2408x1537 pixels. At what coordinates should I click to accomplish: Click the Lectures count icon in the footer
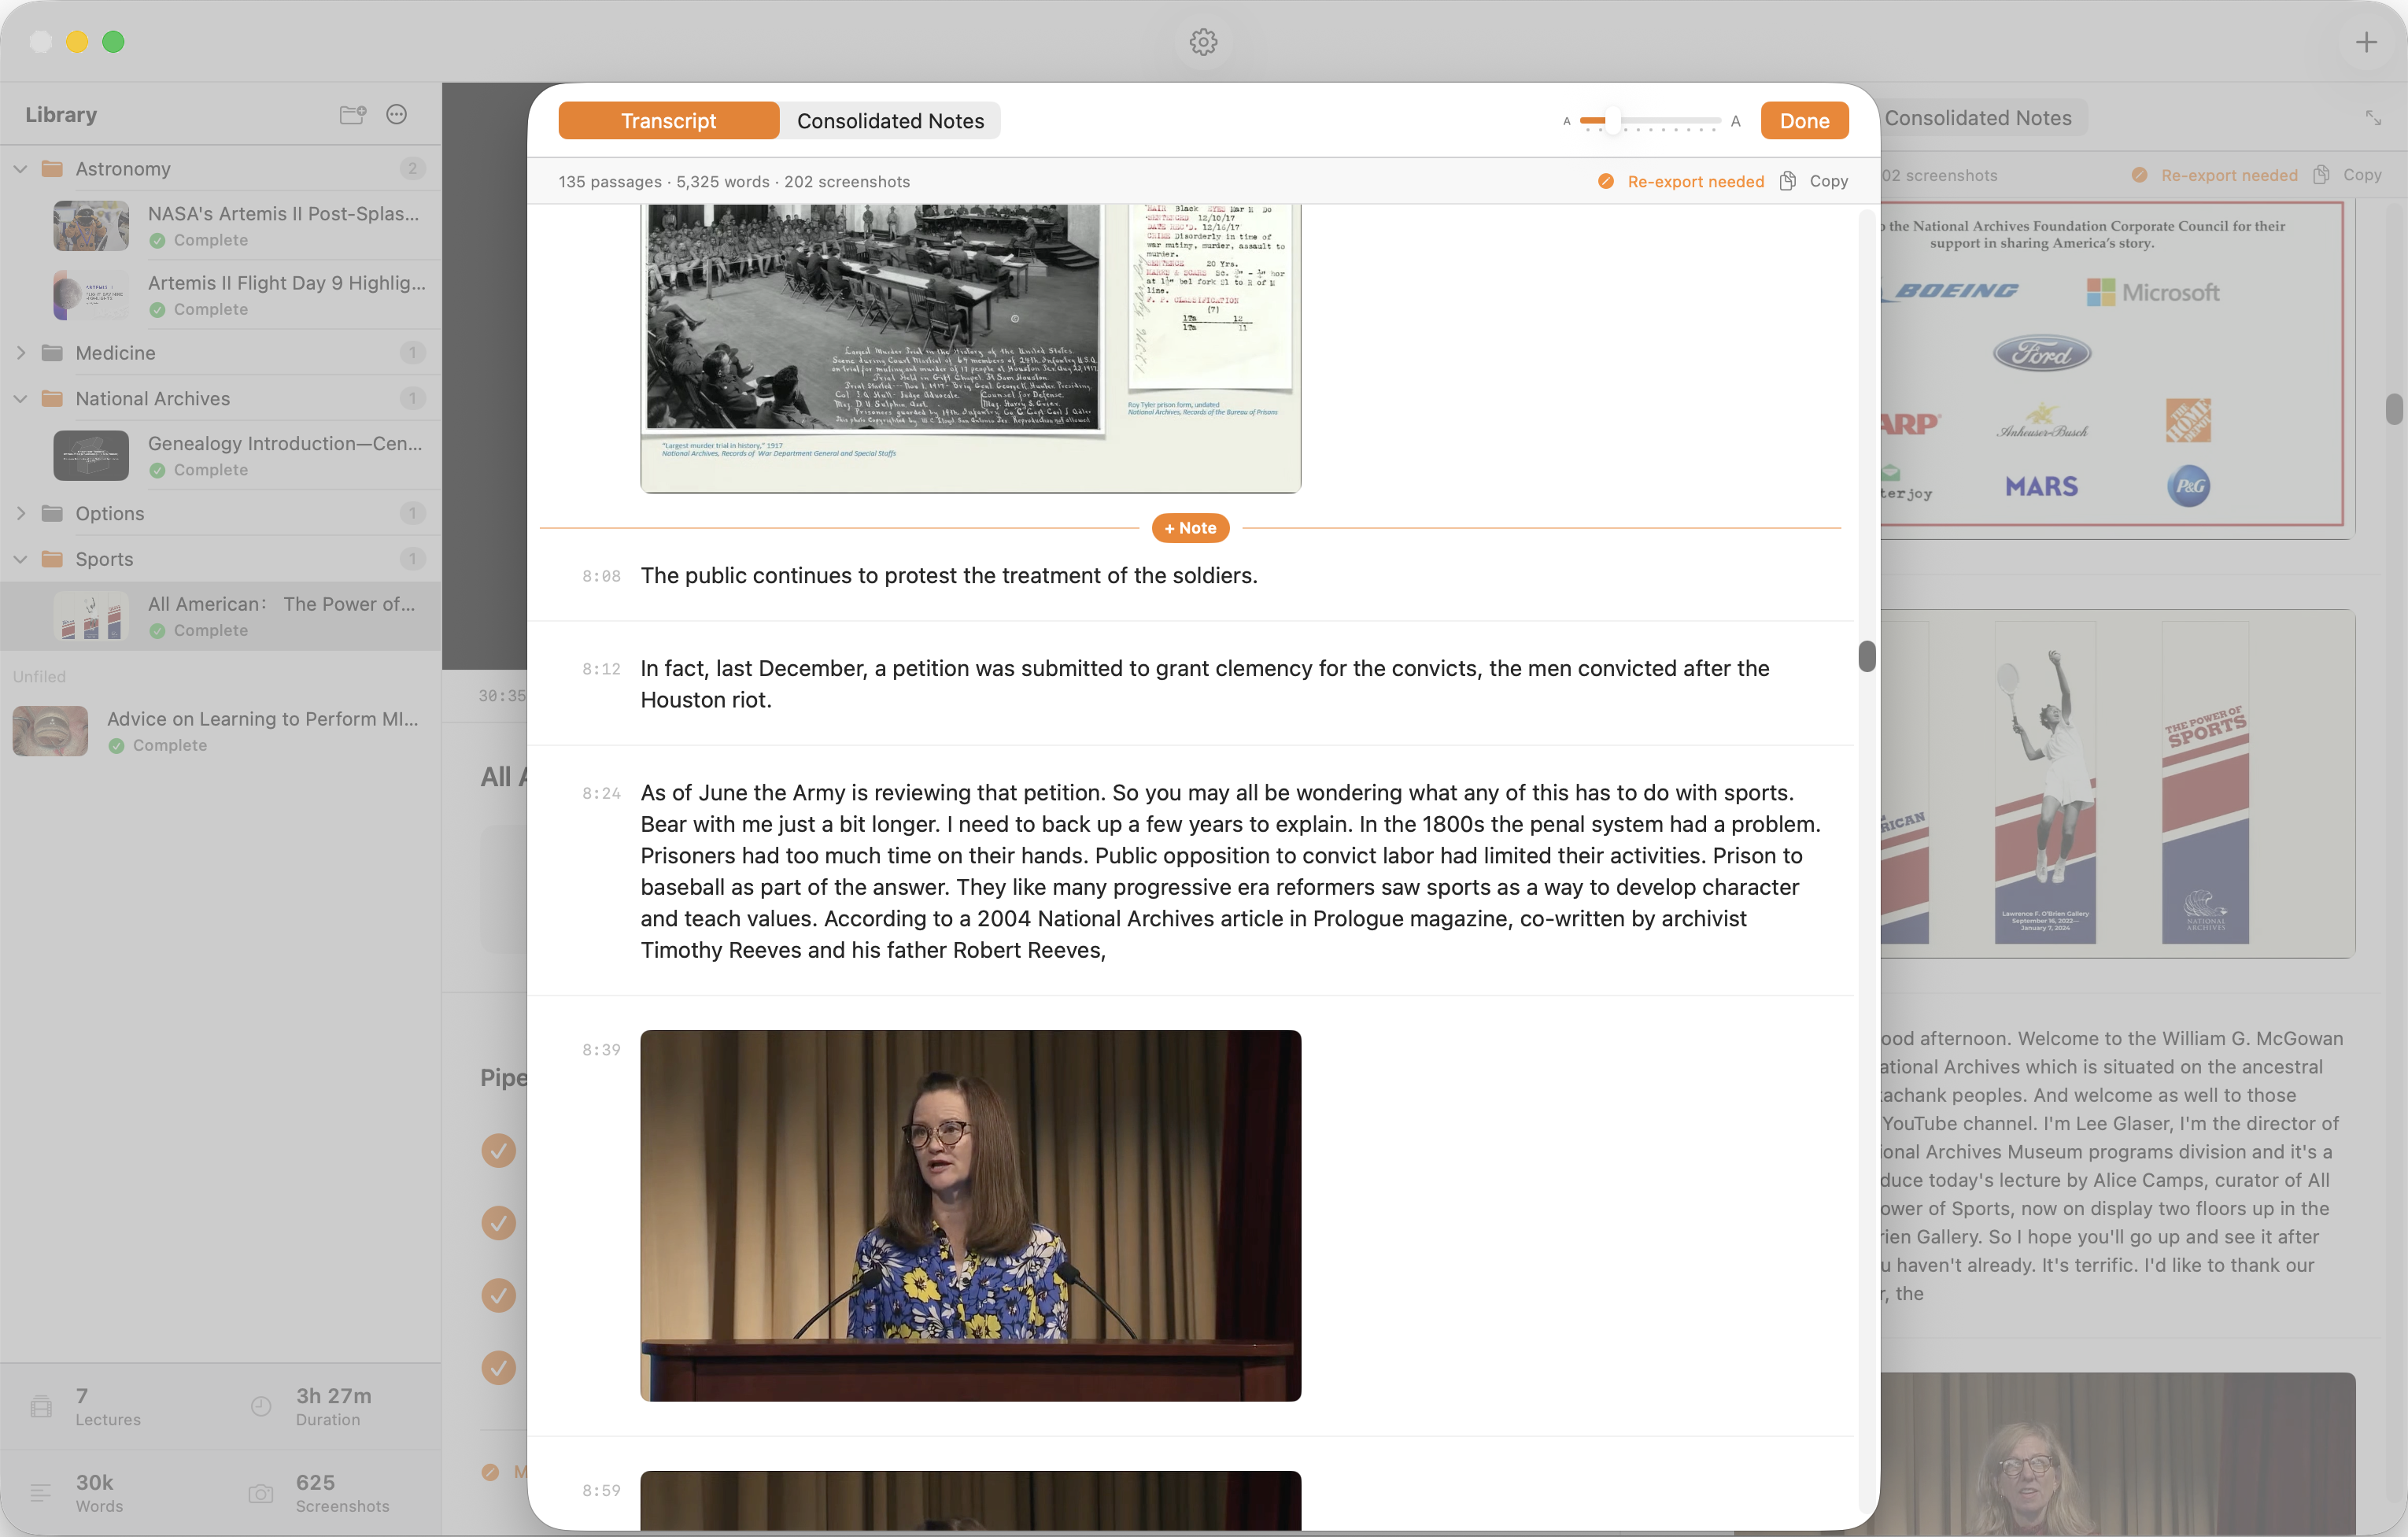[x=41, y=1406]
